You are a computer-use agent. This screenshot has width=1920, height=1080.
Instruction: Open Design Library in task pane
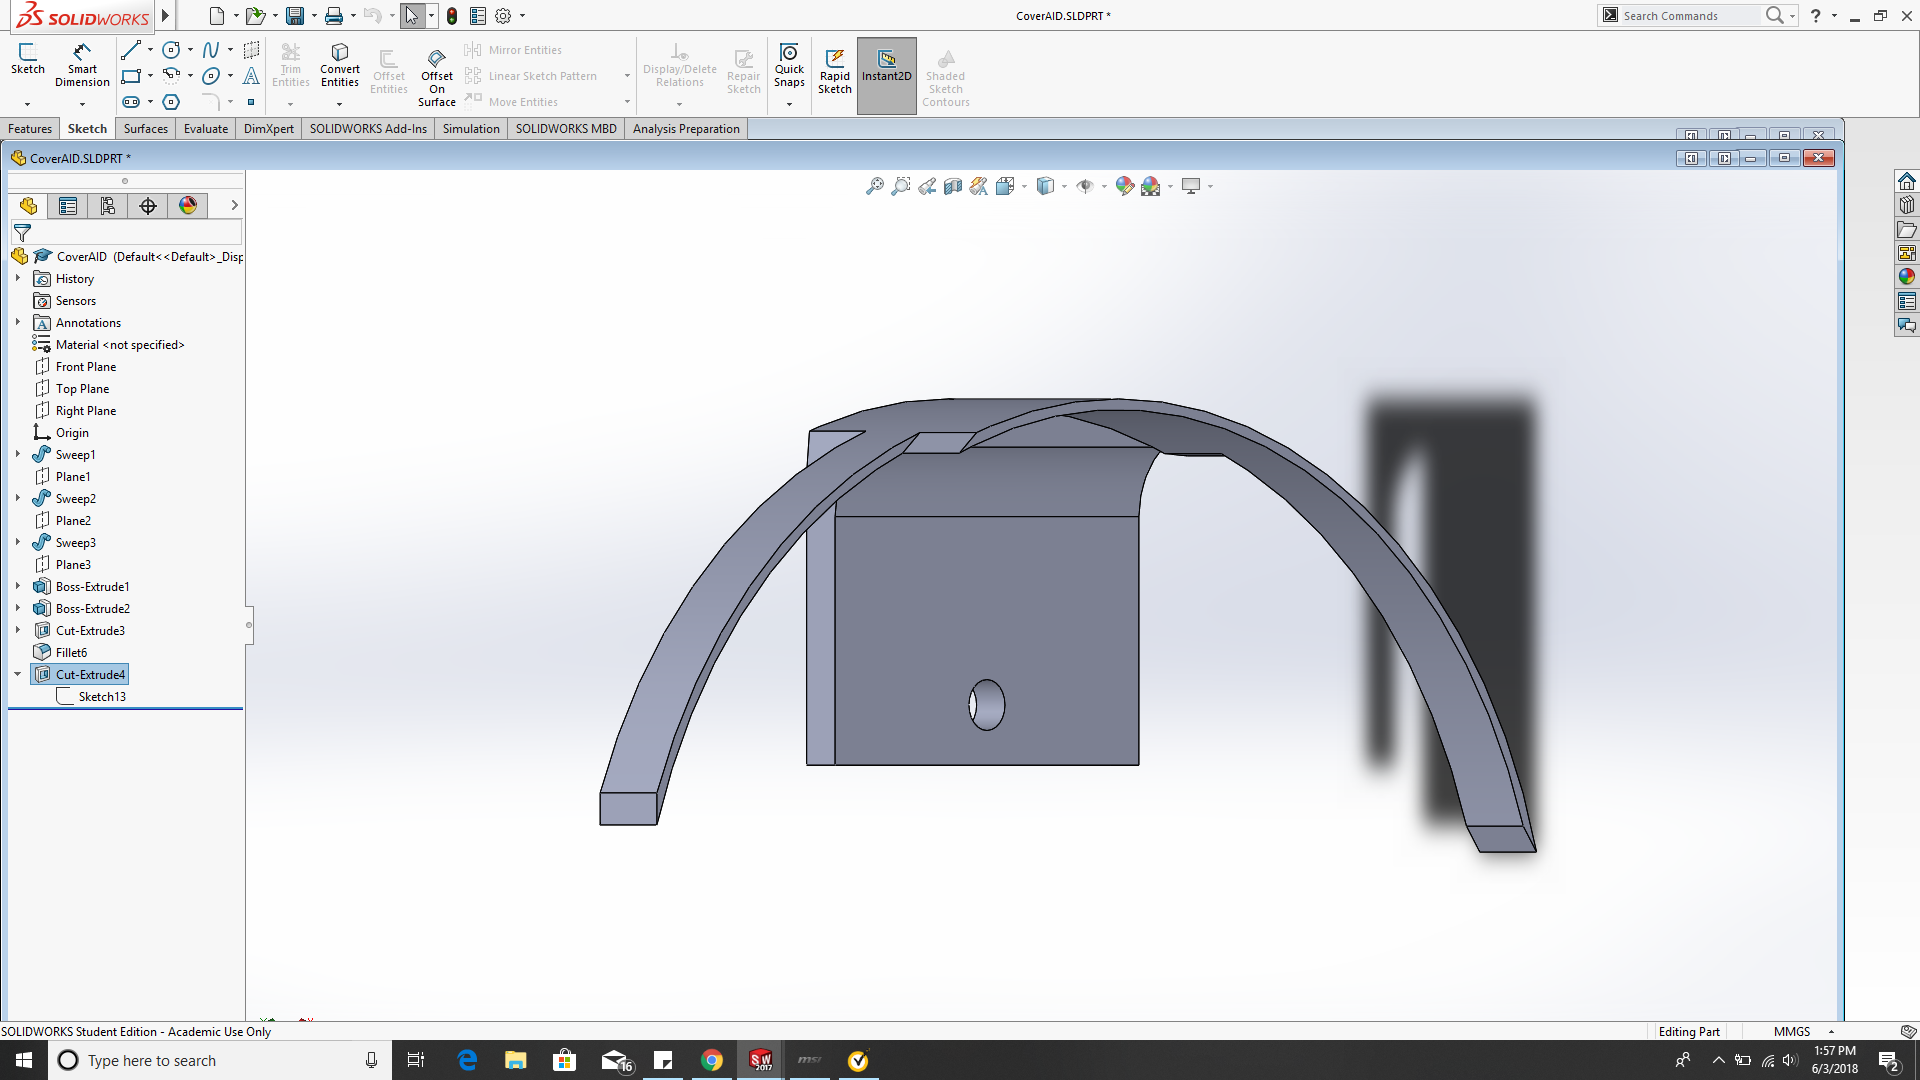1907,205
